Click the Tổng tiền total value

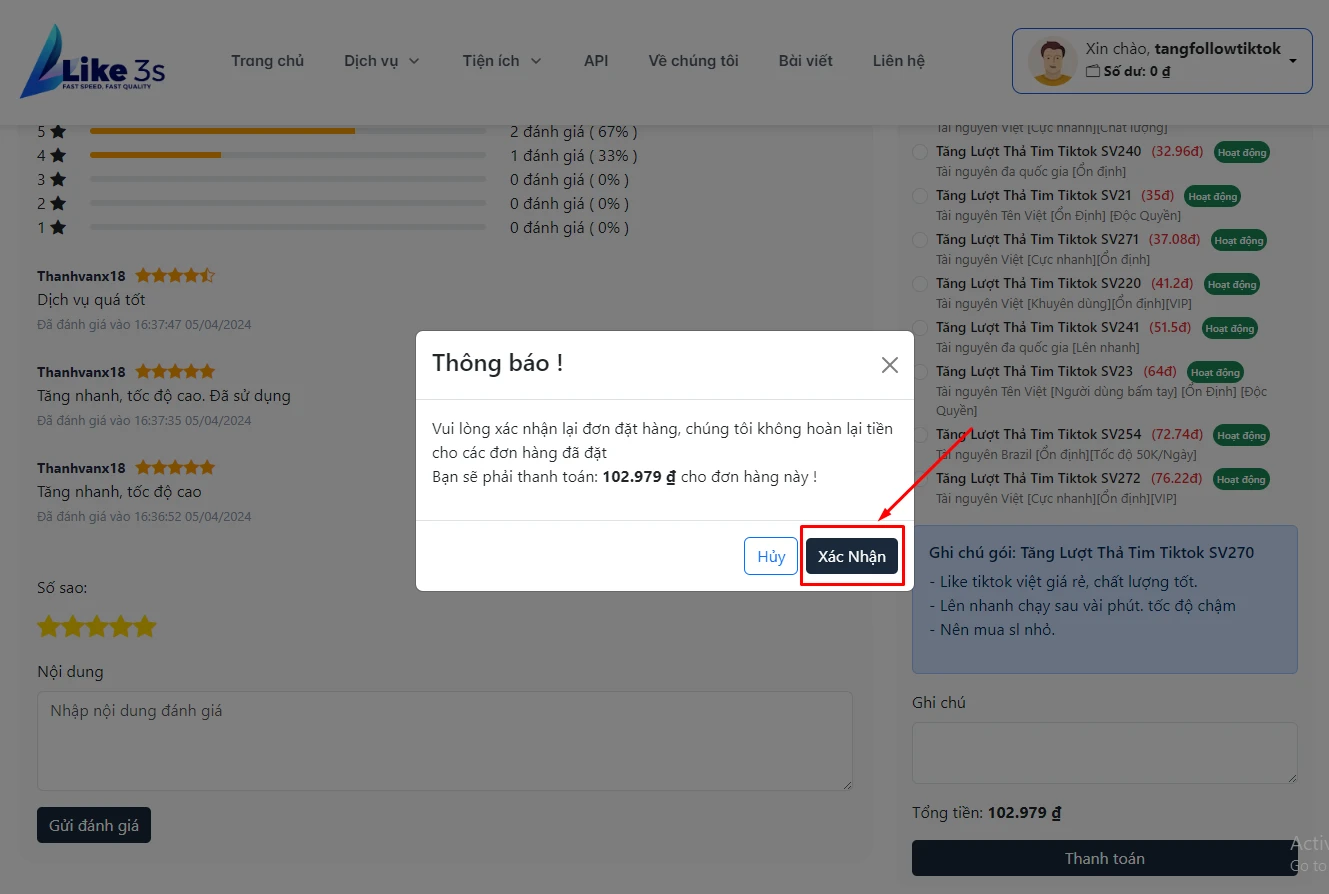1024,812
